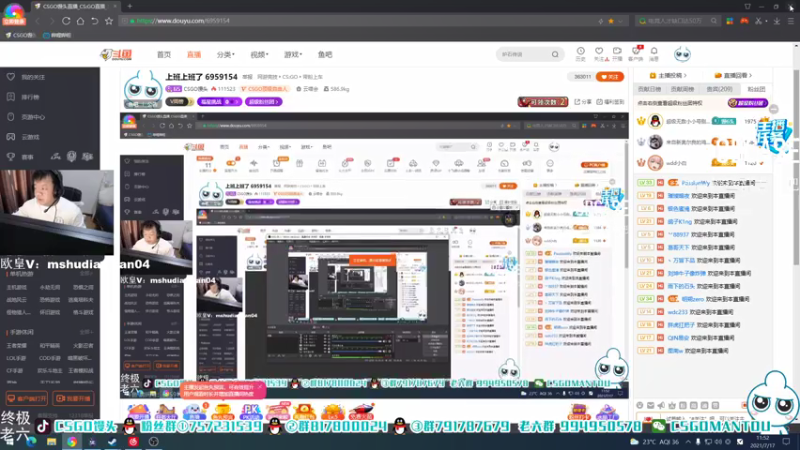Open 排行榜 in left sidebar

coord(24,97)
